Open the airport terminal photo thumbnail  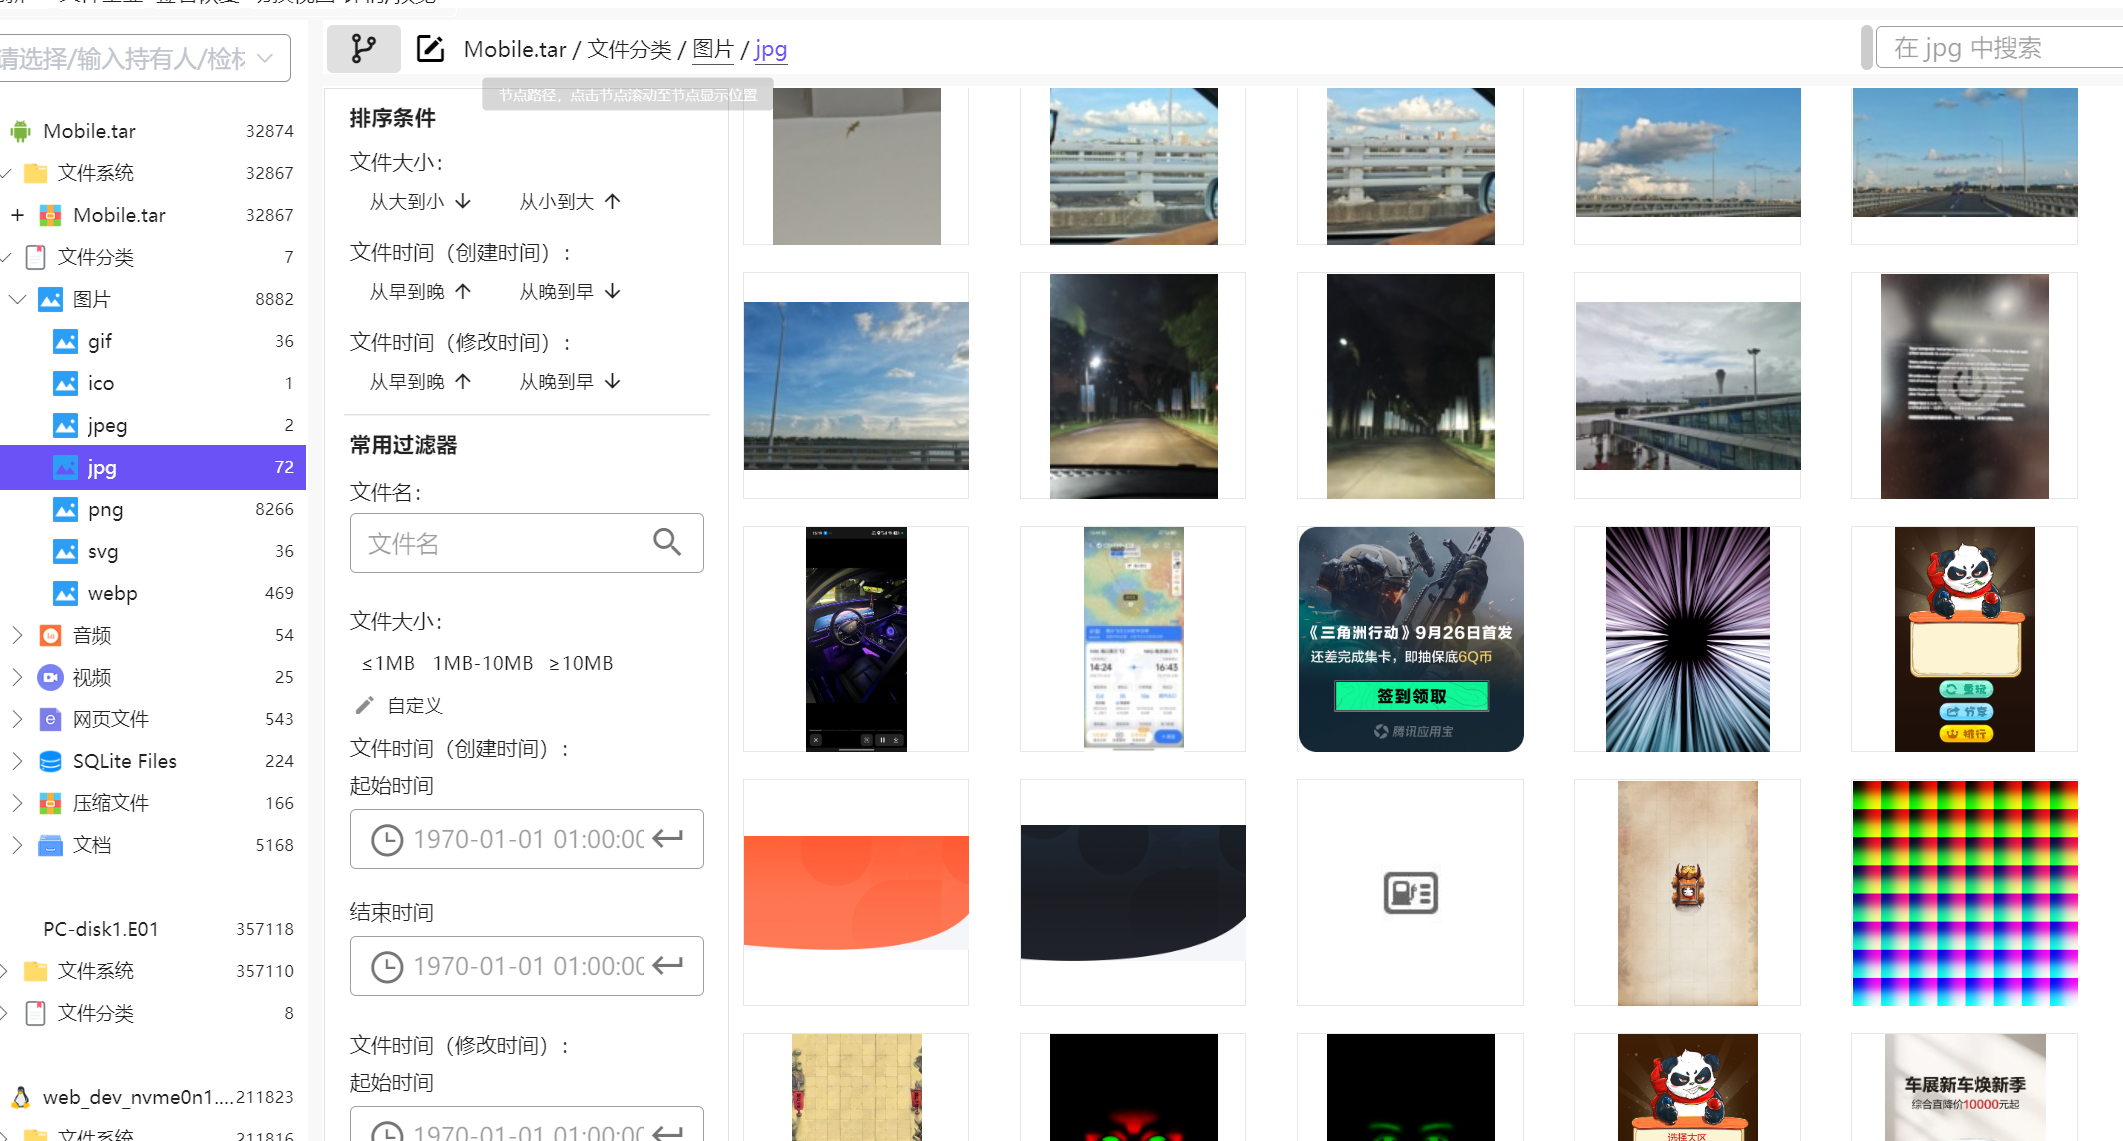click(1688, 386)
